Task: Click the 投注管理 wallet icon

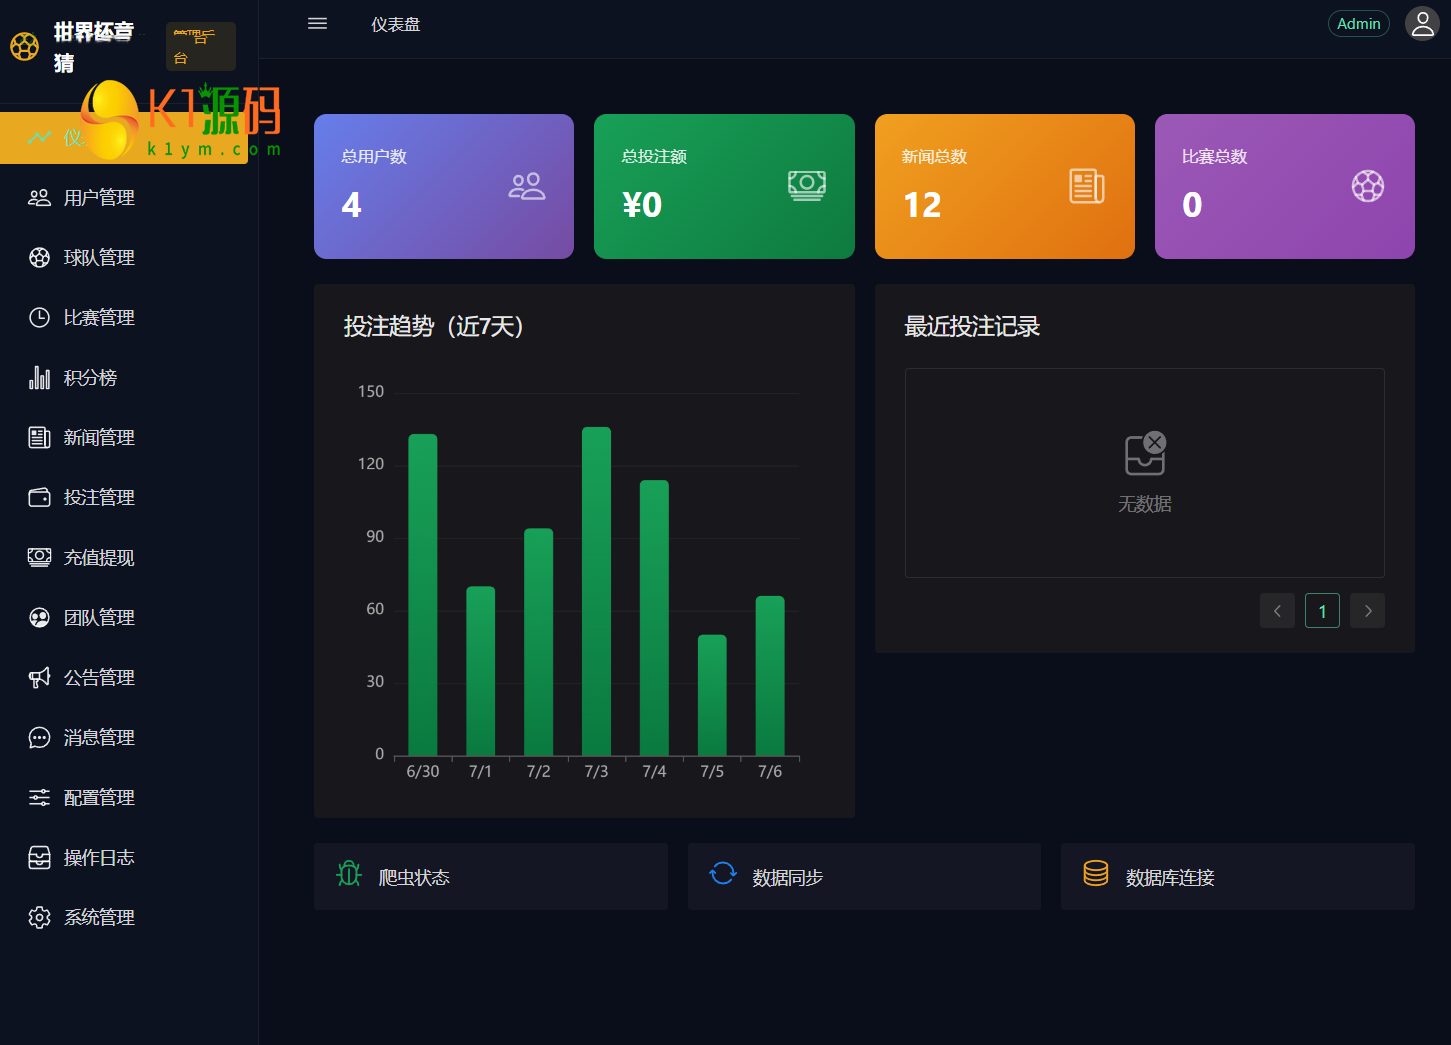Action: pyautogui.click(x=39, y=498)
